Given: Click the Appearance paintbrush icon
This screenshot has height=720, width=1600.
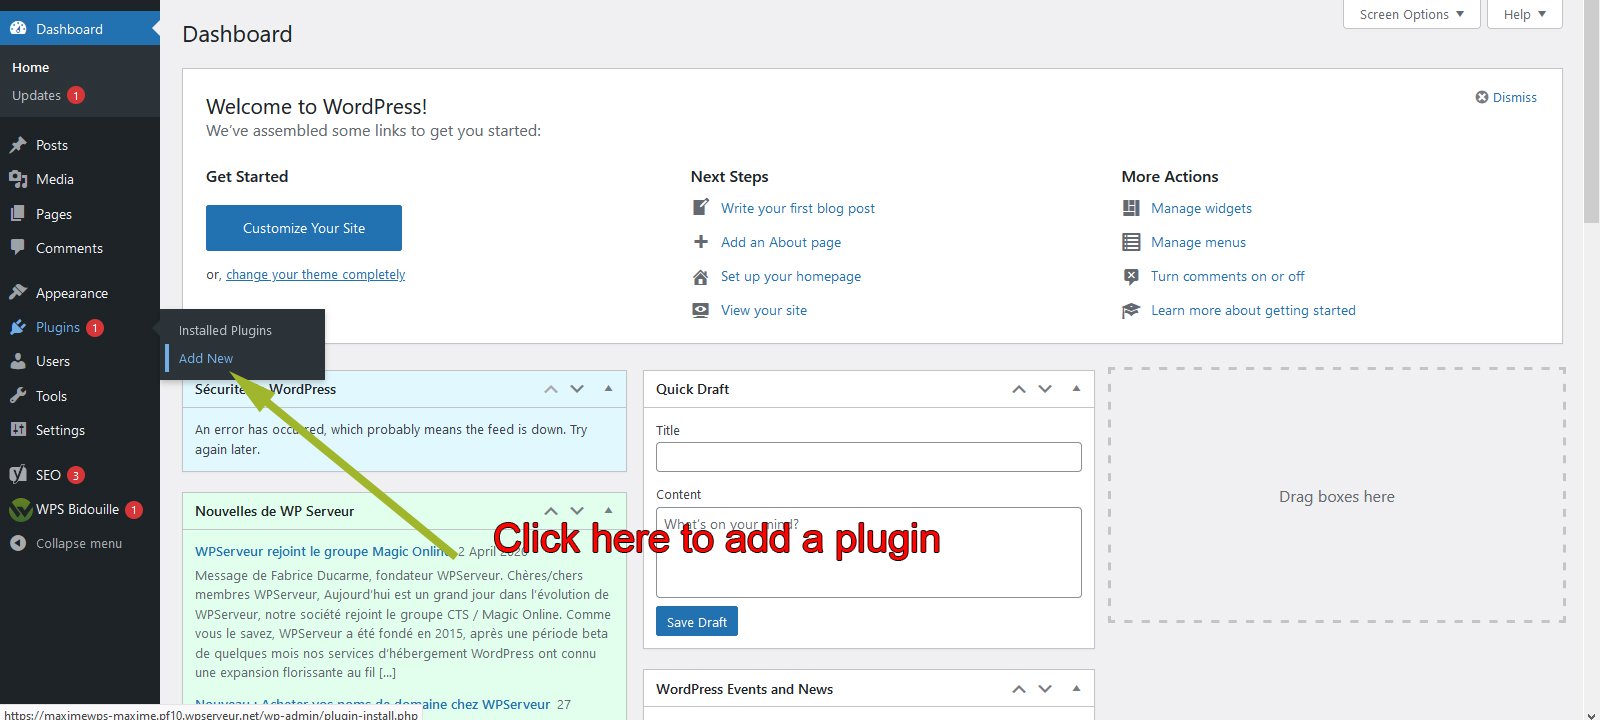Looking at the screenshot, I should tap(18, 293).
